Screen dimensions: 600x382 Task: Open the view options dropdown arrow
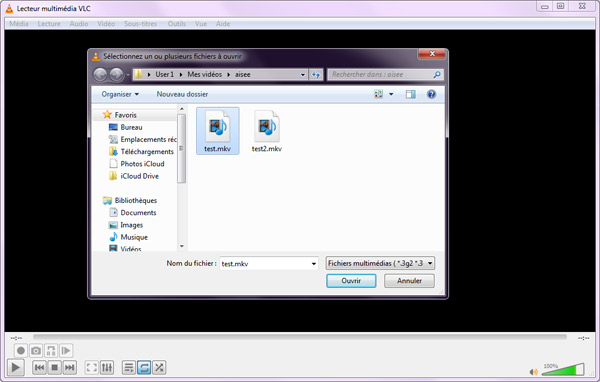pos(391,94)
